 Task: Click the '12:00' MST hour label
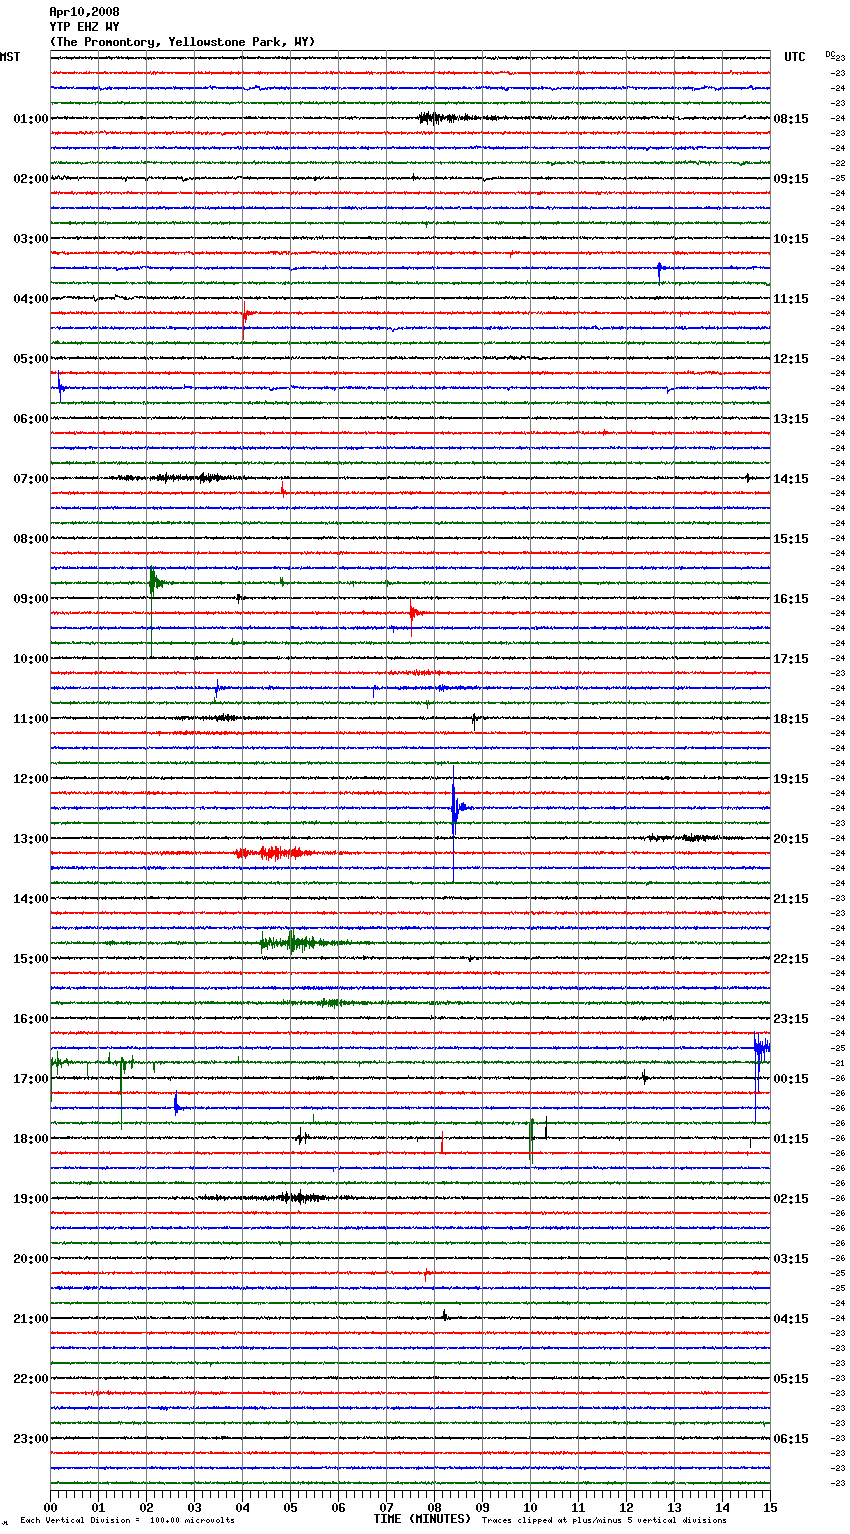pyautogui.click(x=31, y=779)
